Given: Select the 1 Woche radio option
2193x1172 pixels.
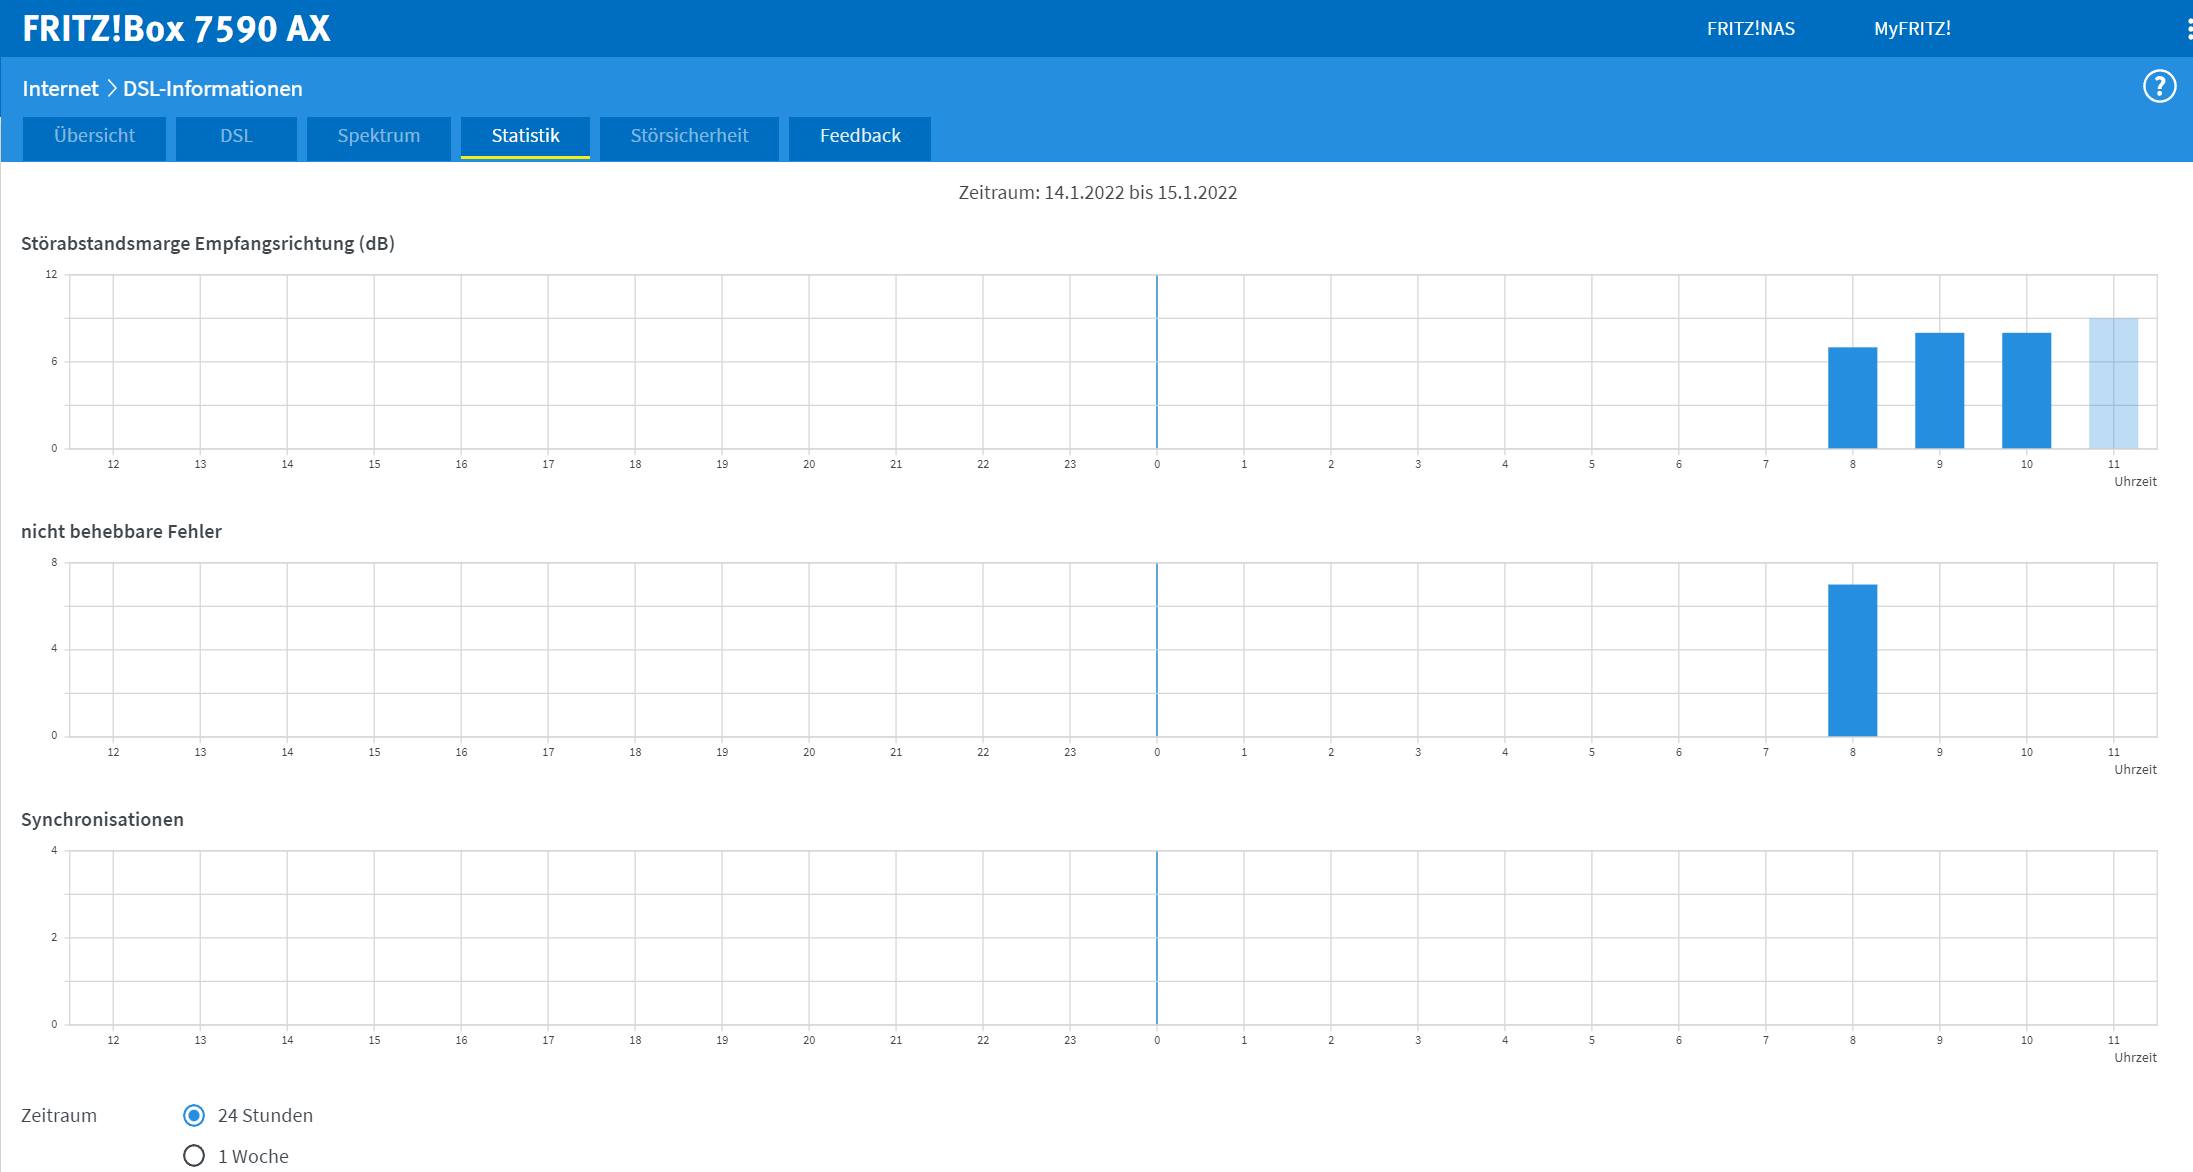Looking at the screenshot, I should click(x=194, y=1156).
